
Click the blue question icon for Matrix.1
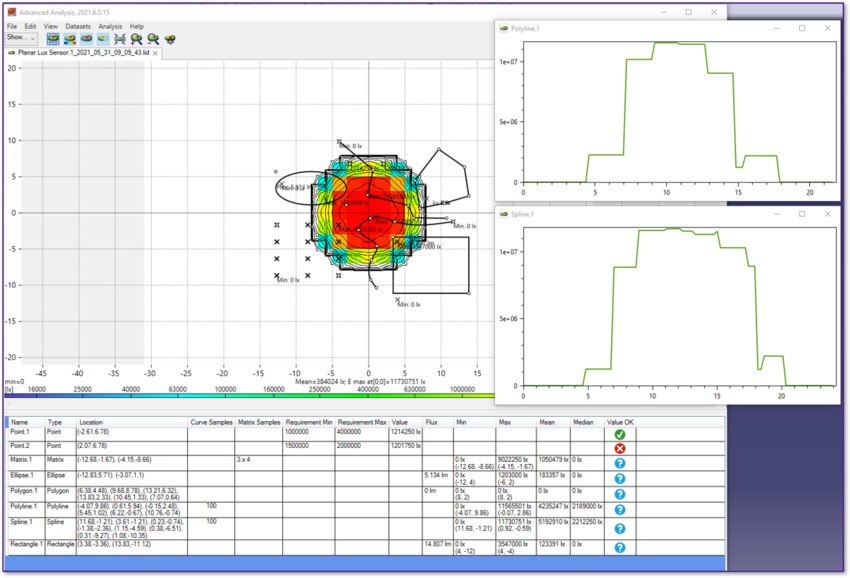[619, 461]
